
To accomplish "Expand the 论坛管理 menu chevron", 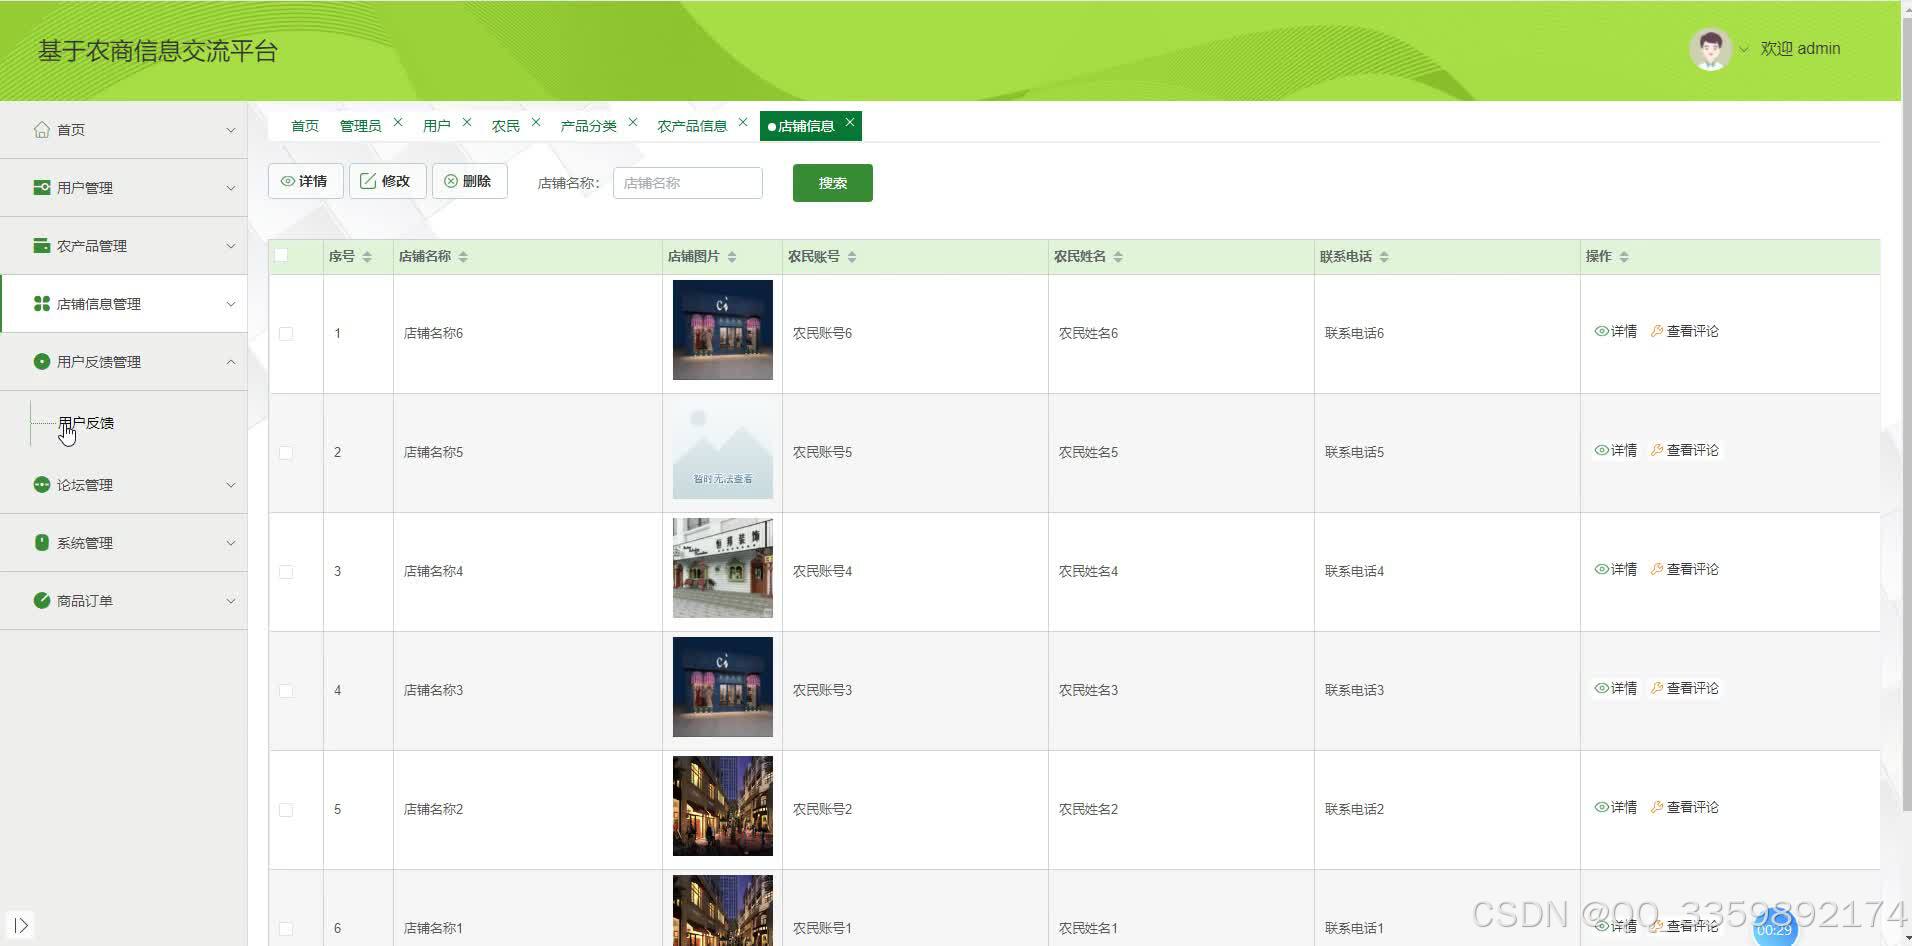I will [x=231, y=485].
